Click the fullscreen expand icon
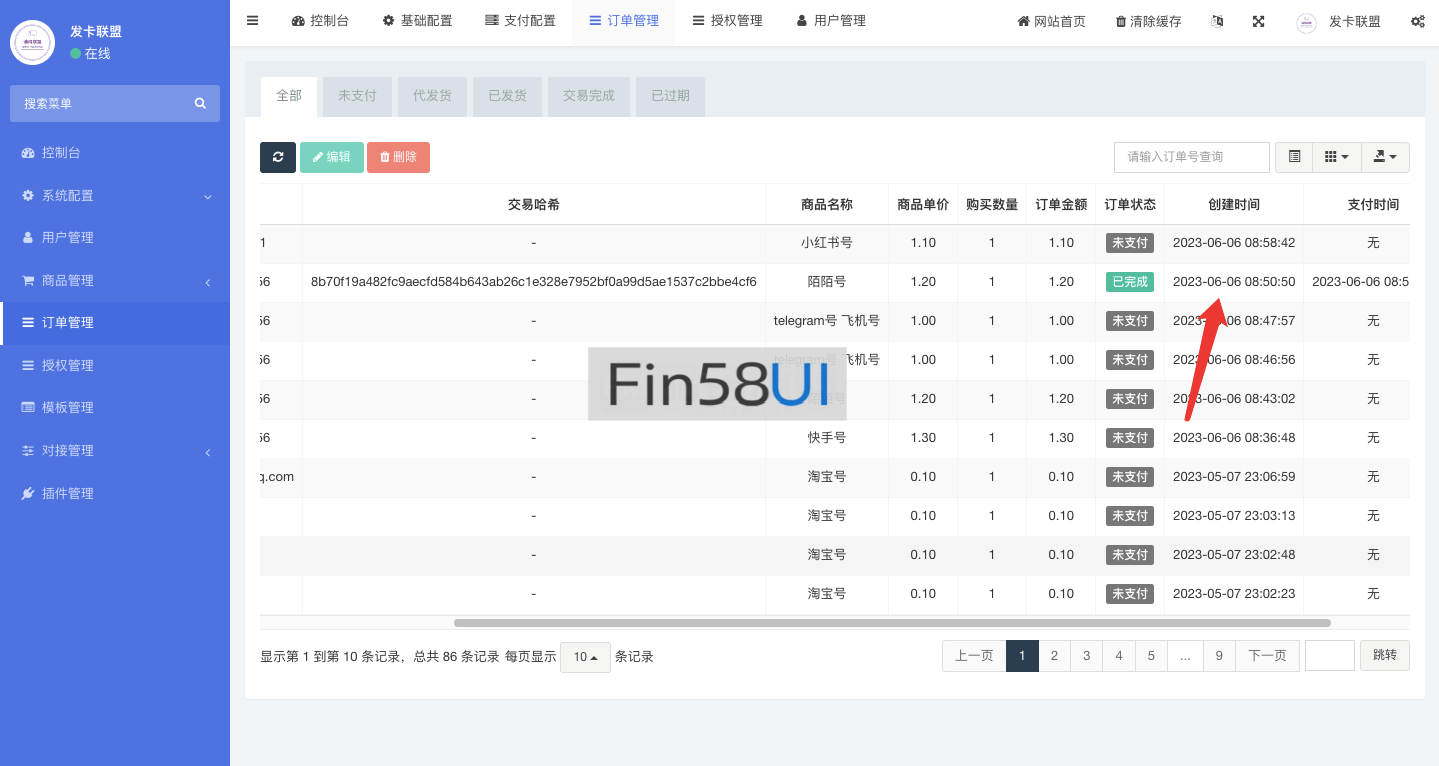 1259,21
